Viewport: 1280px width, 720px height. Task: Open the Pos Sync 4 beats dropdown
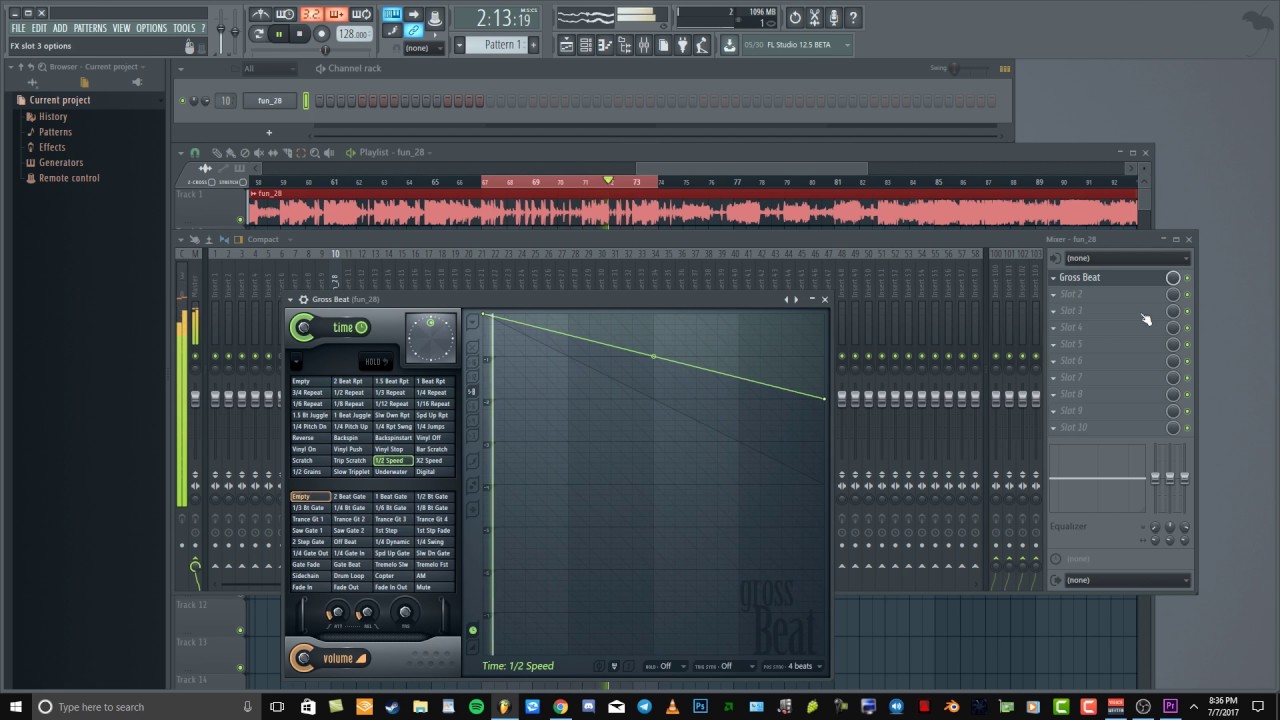click(x=793, y=666)
